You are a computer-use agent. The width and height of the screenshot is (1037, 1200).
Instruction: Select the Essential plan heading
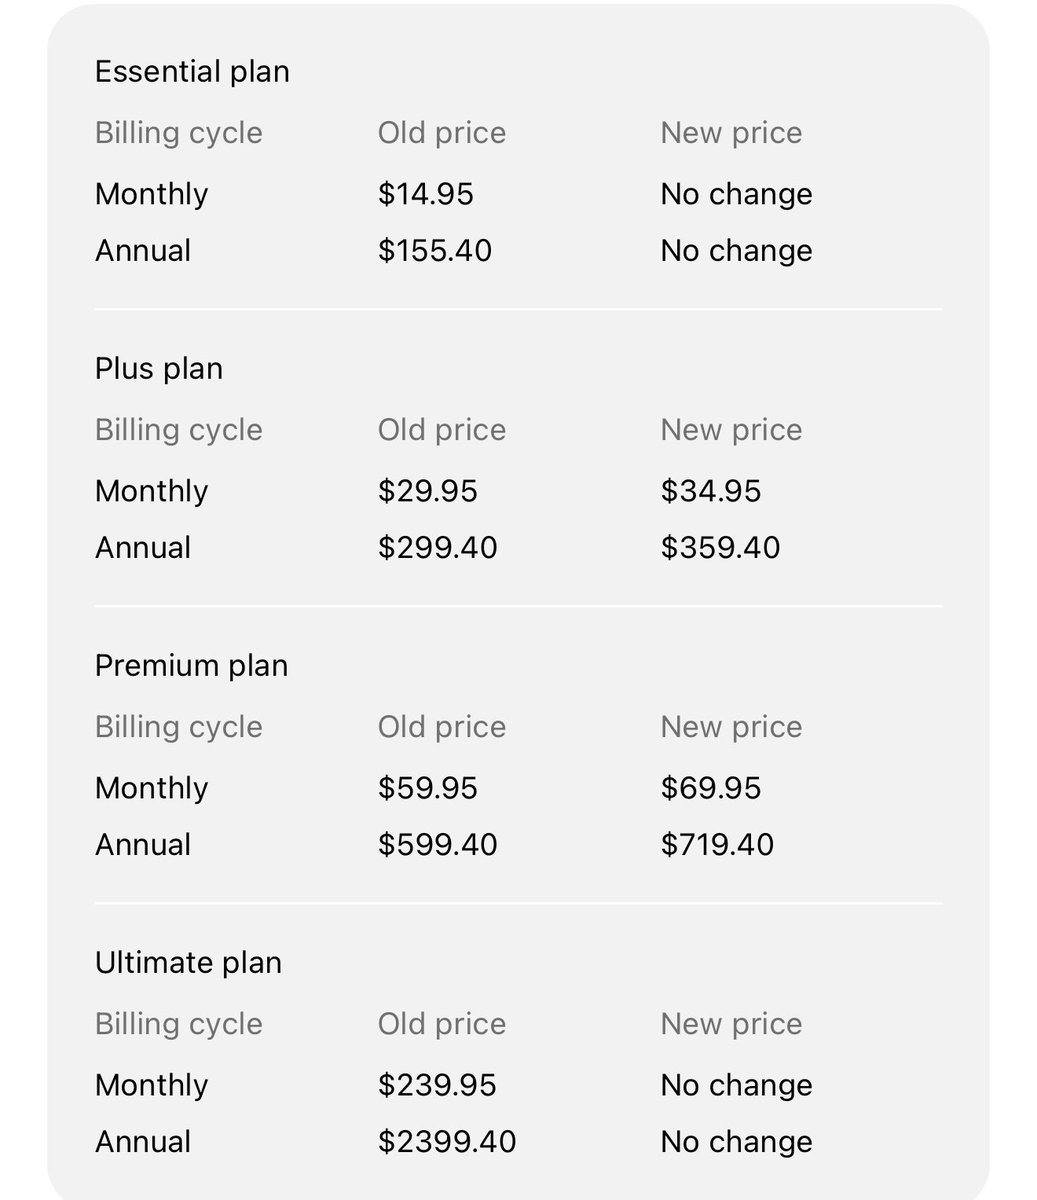click(x=192, y=72)
